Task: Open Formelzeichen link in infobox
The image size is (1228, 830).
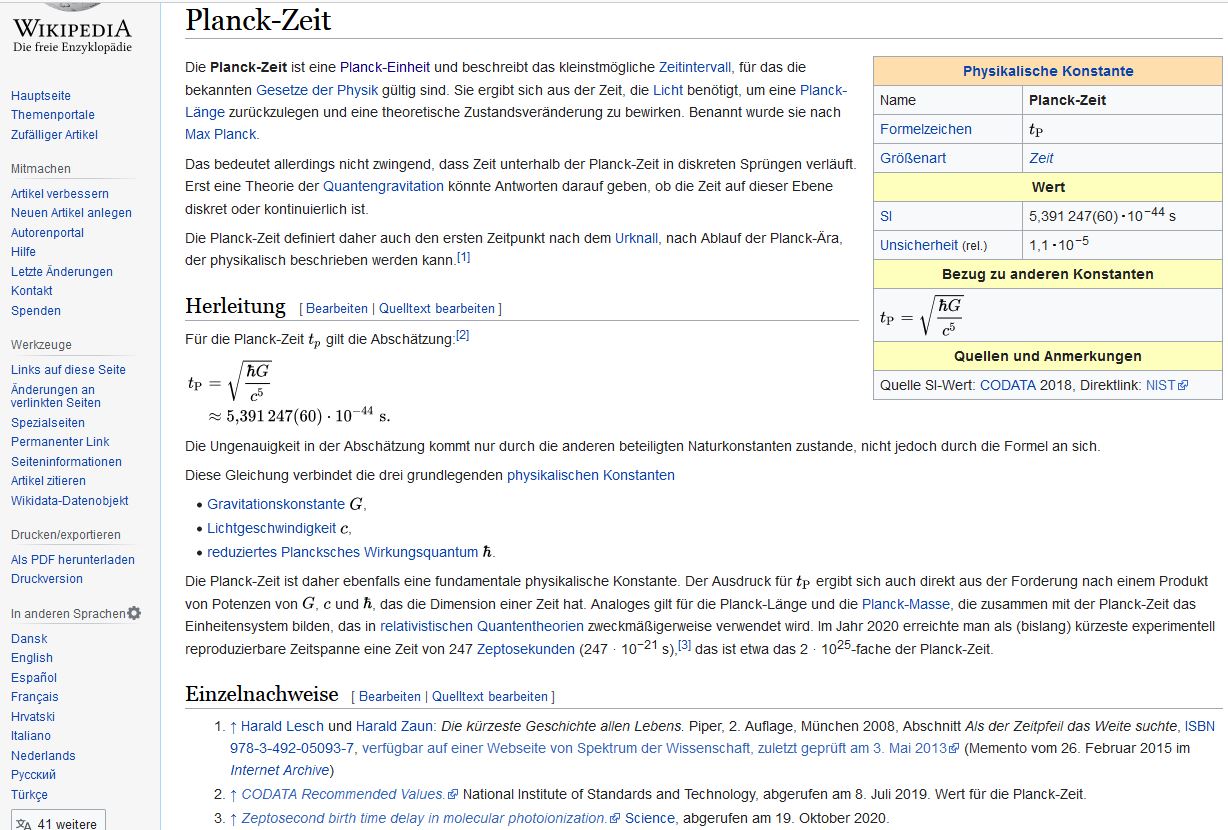Action: click(x=925, y=129)
